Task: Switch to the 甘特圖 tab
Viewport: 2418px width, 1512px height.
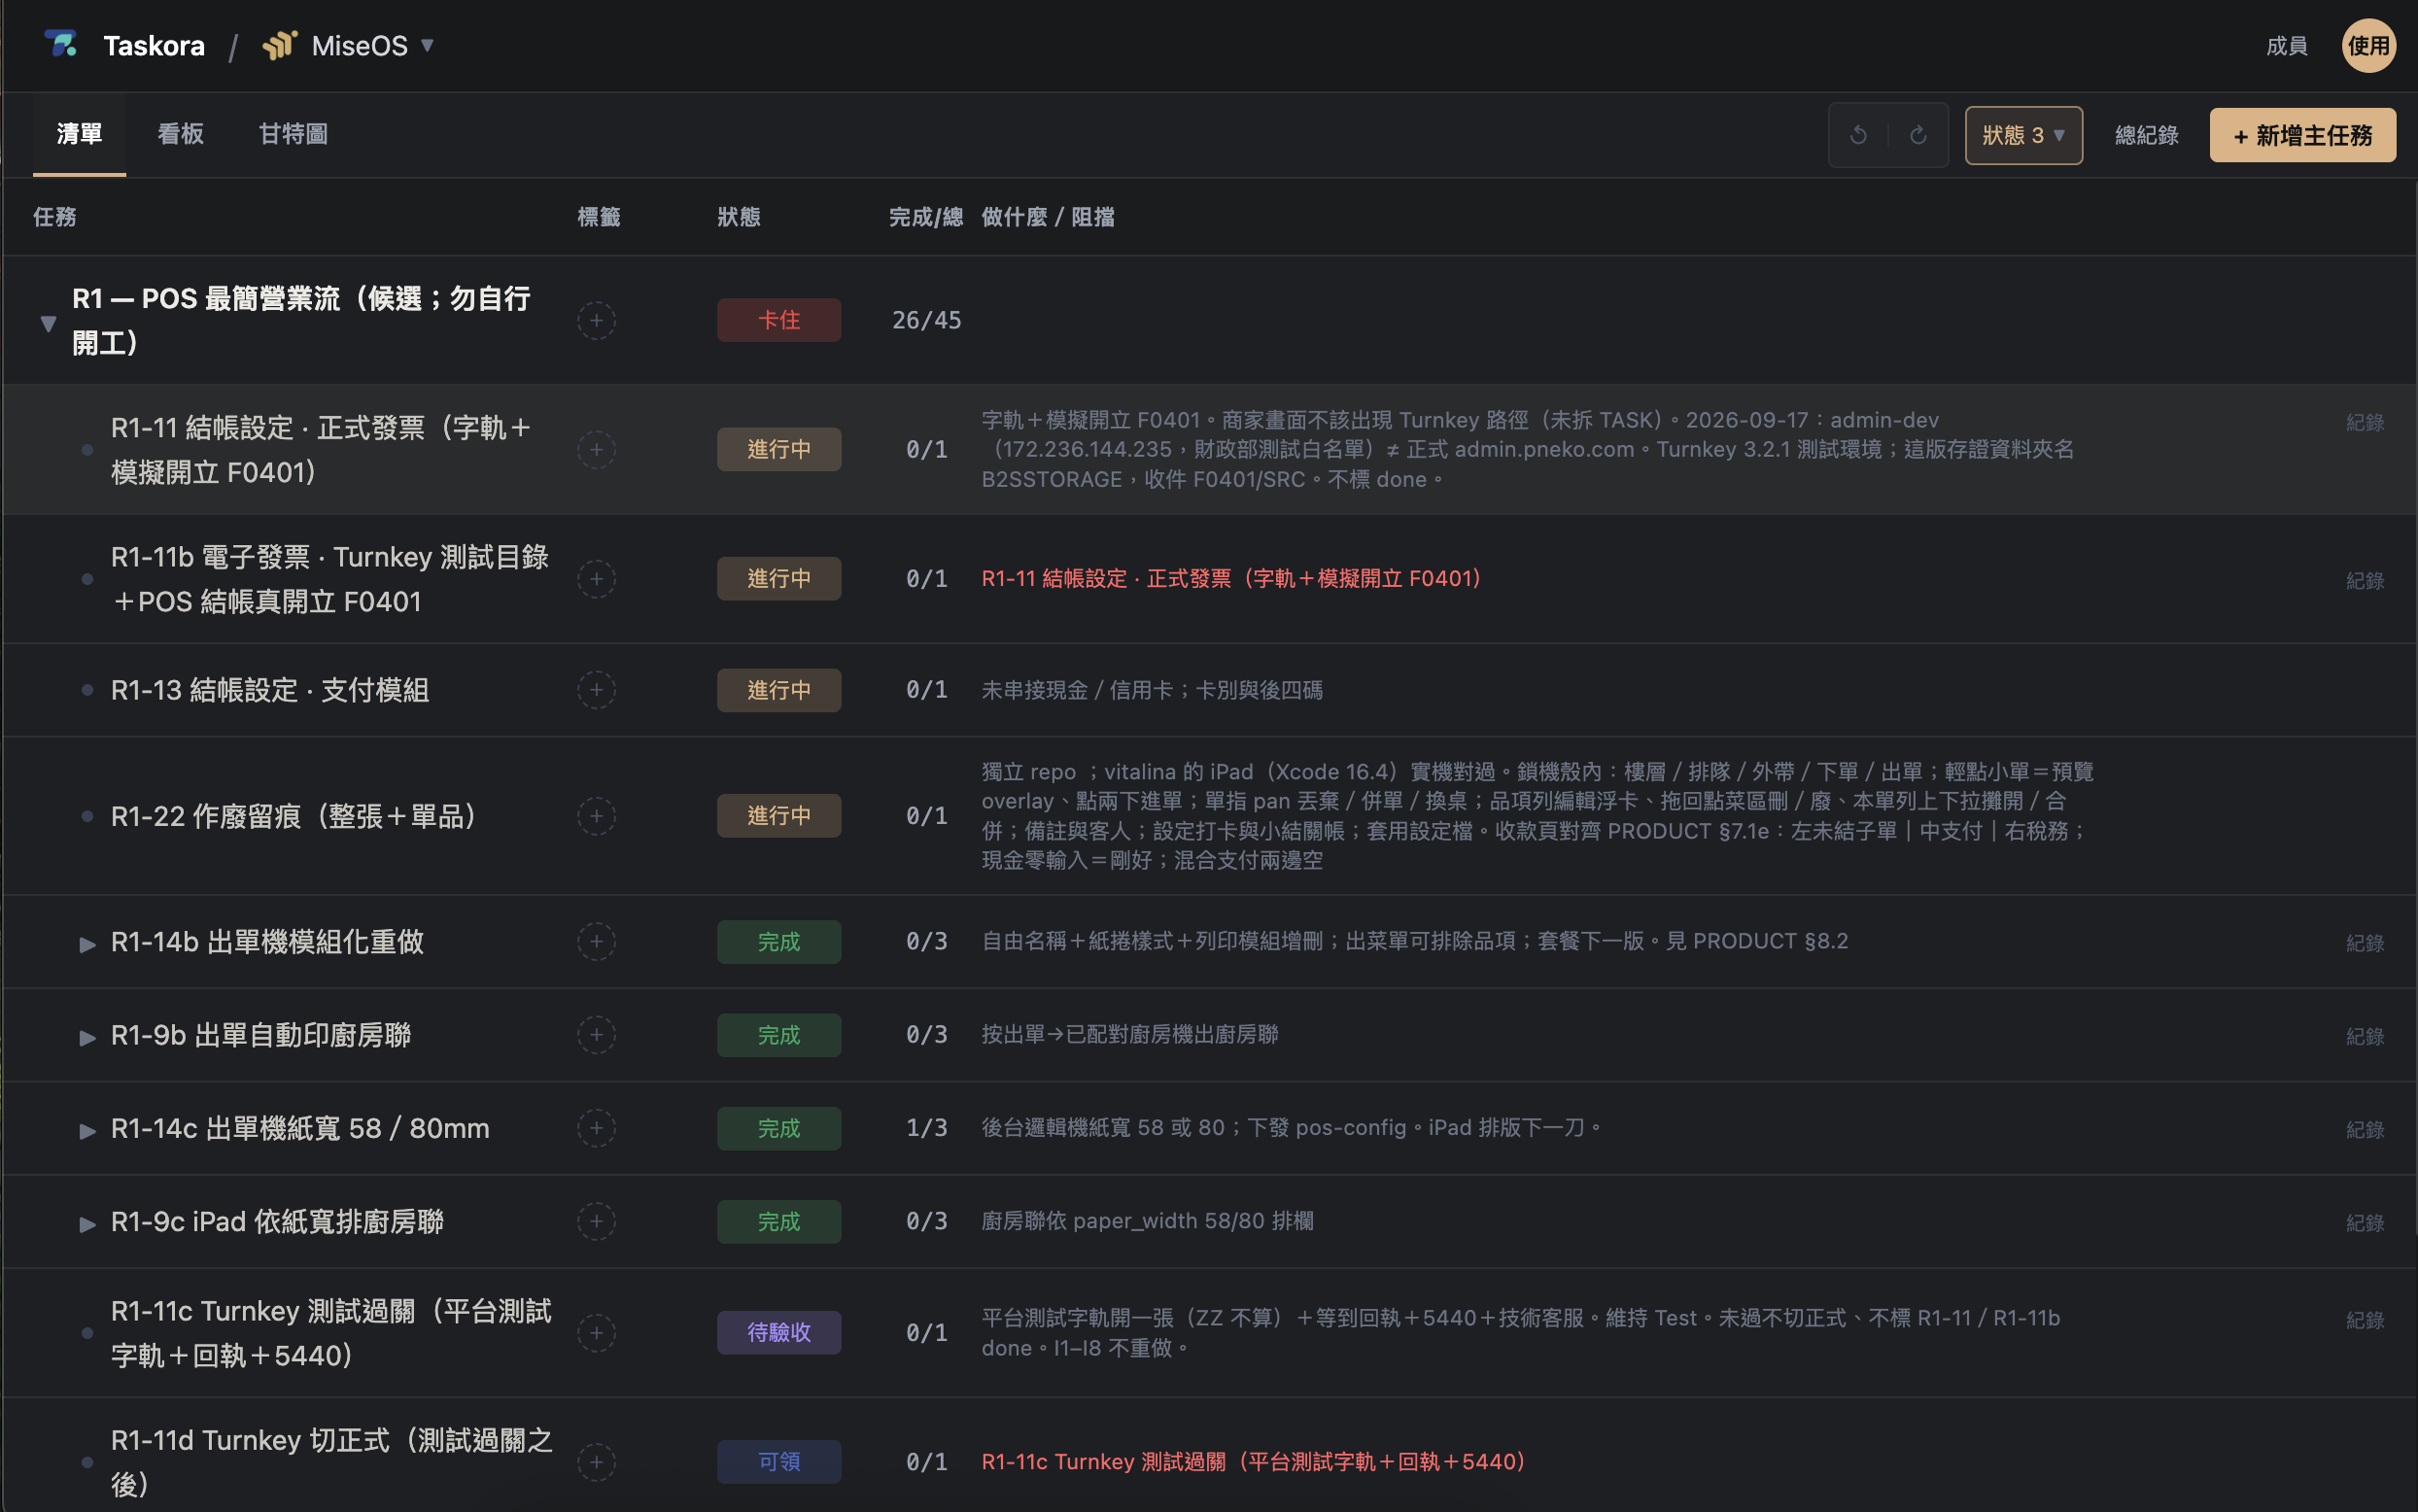Action: tap(293, 134)
